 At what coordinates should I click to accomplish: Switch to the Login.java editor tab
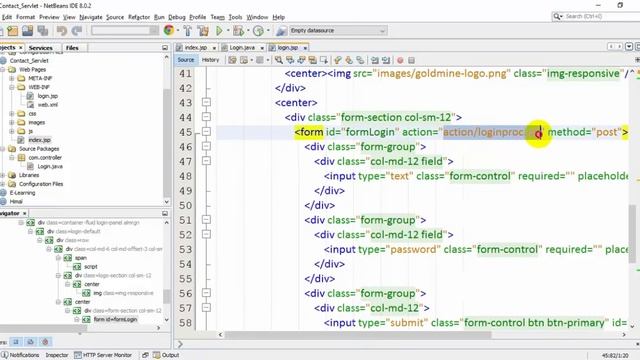click(x=242, y=48)
